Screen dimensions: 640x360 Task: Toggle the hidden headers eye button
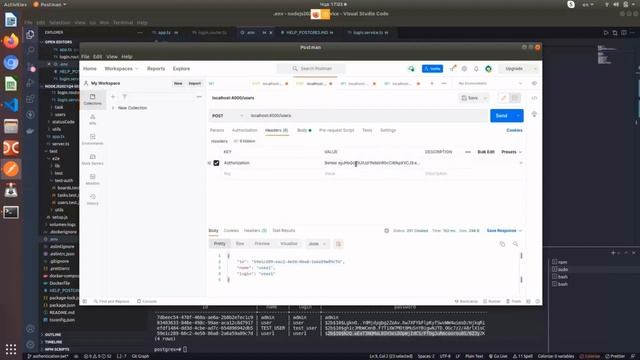(244, 141)
